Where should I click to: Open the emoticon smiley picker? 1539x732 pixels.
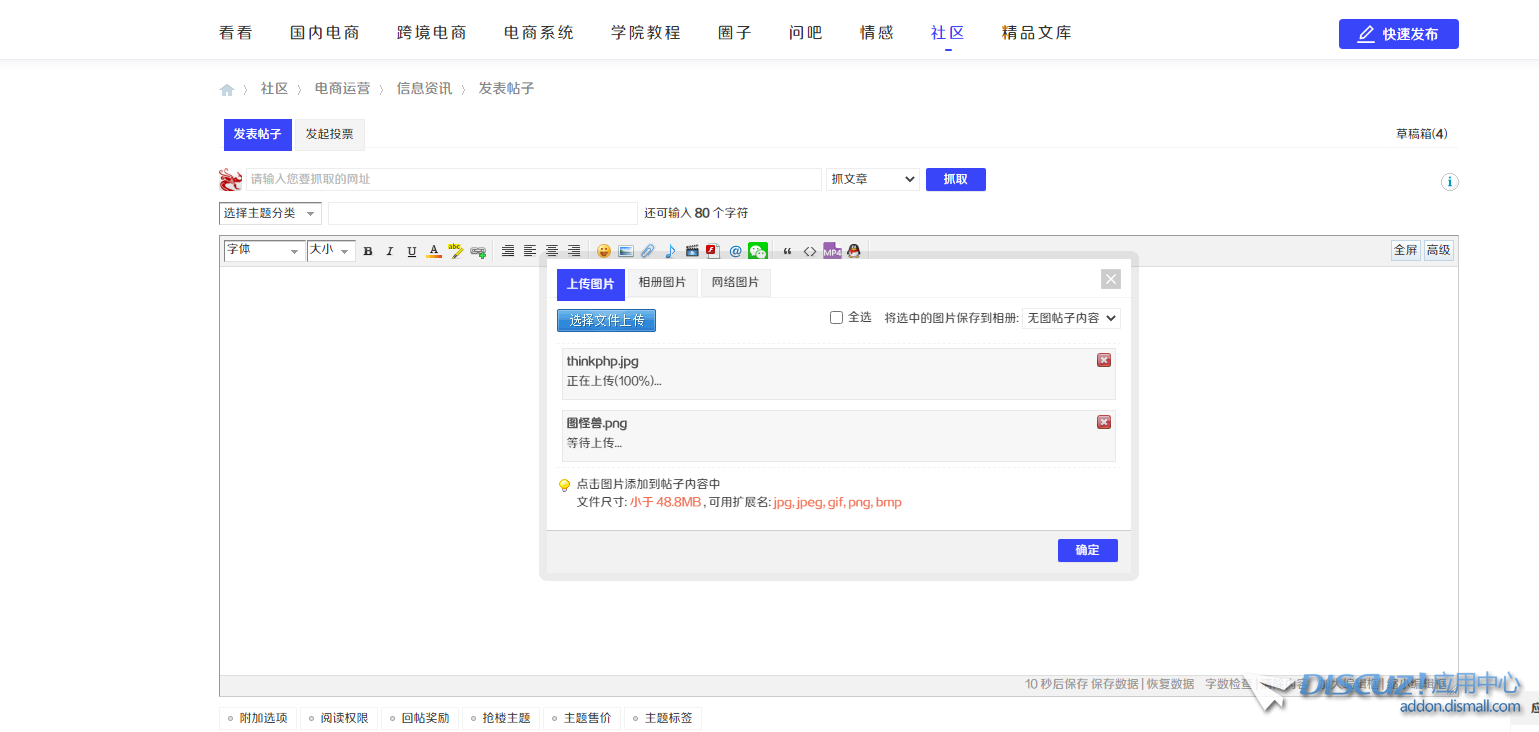coord(604,251)
